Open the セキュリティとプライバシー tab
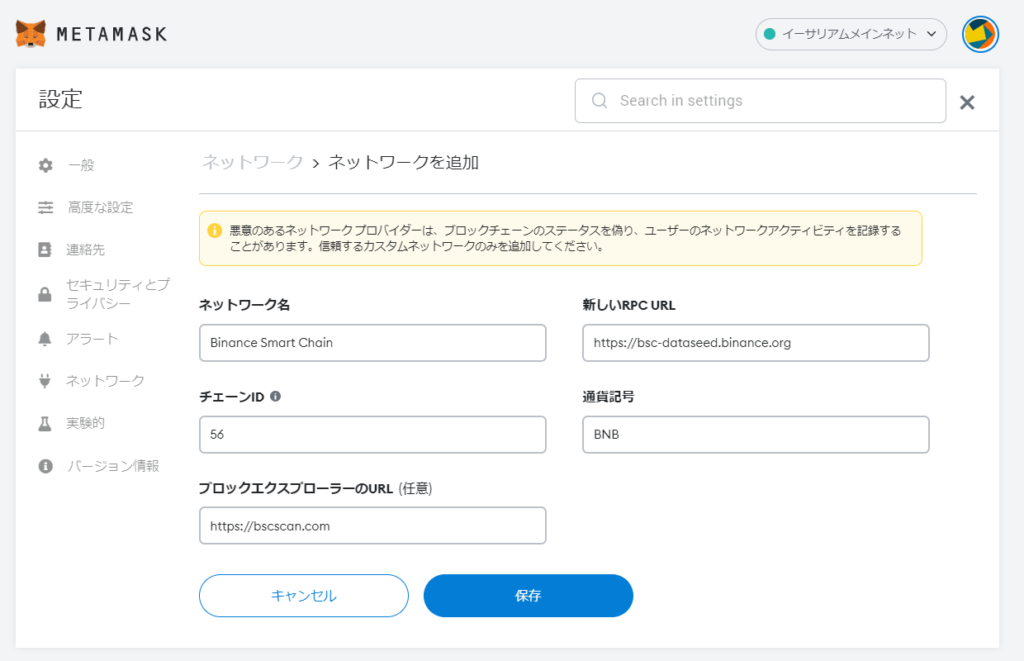 point(118,294)
